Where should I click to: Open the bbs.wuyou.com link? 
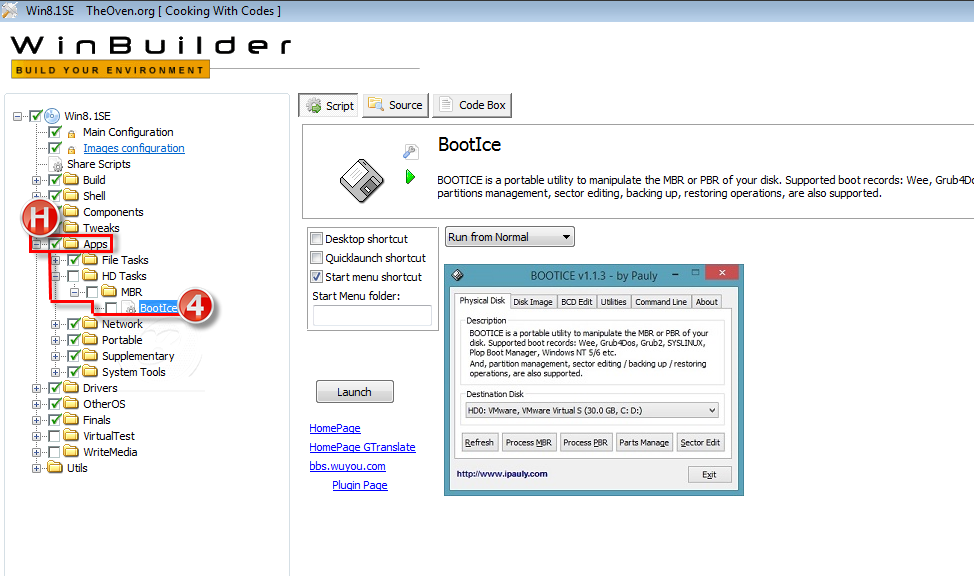click(x=347, y=466)
